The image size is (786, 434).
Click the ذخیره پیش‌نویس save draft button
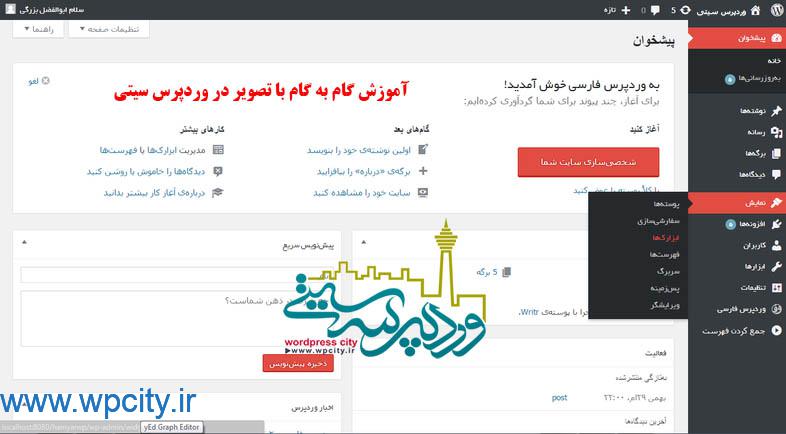[298, 363]
